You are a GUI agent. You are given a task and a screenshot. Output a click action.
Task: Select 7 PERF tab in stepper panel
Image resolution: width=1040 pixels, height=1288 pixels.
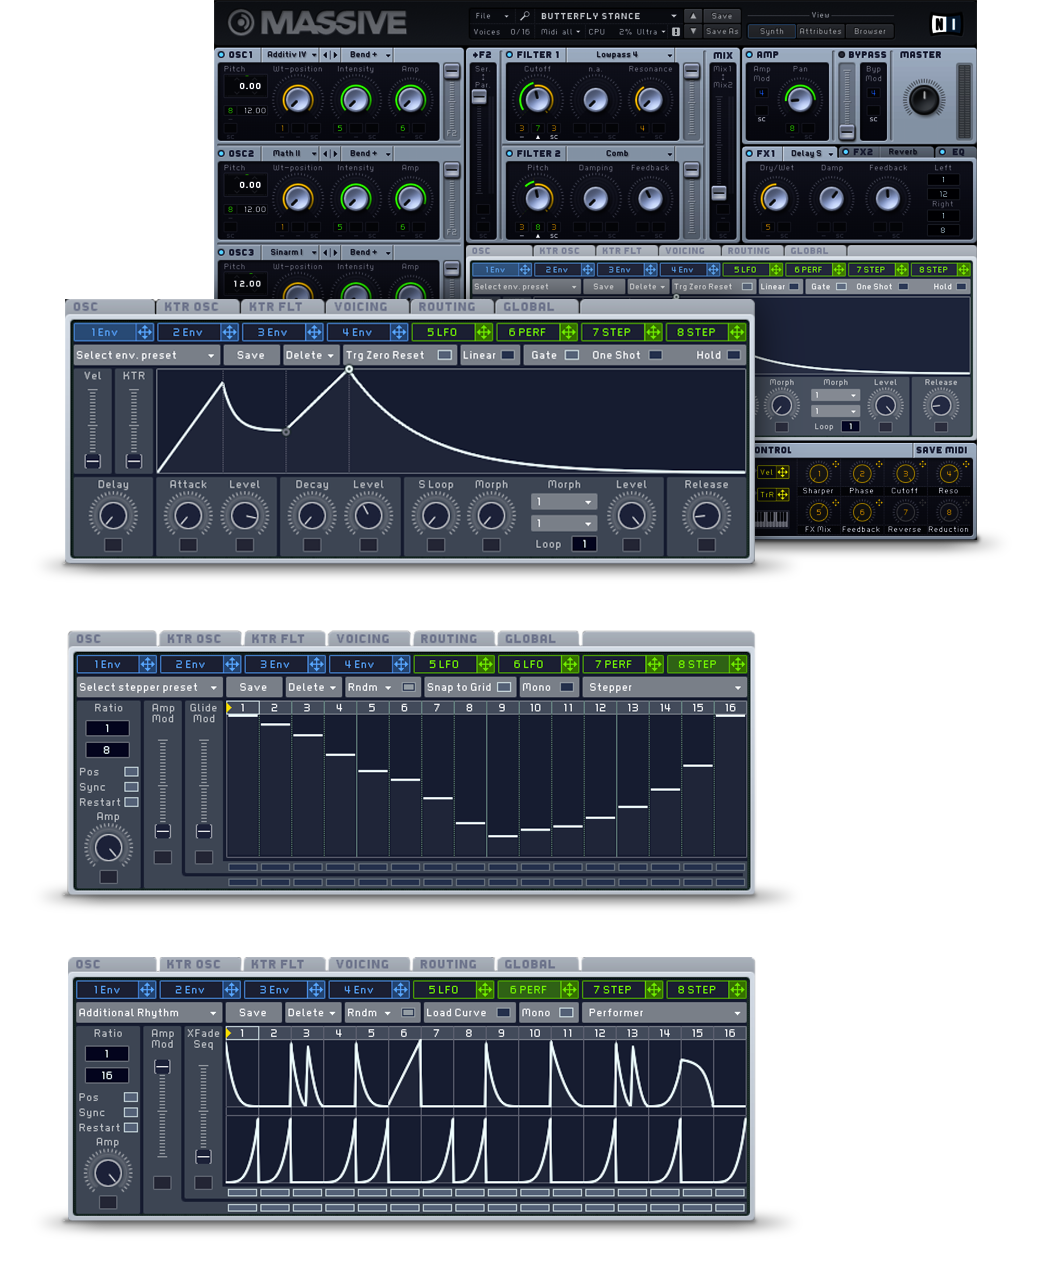coord(613,664)
